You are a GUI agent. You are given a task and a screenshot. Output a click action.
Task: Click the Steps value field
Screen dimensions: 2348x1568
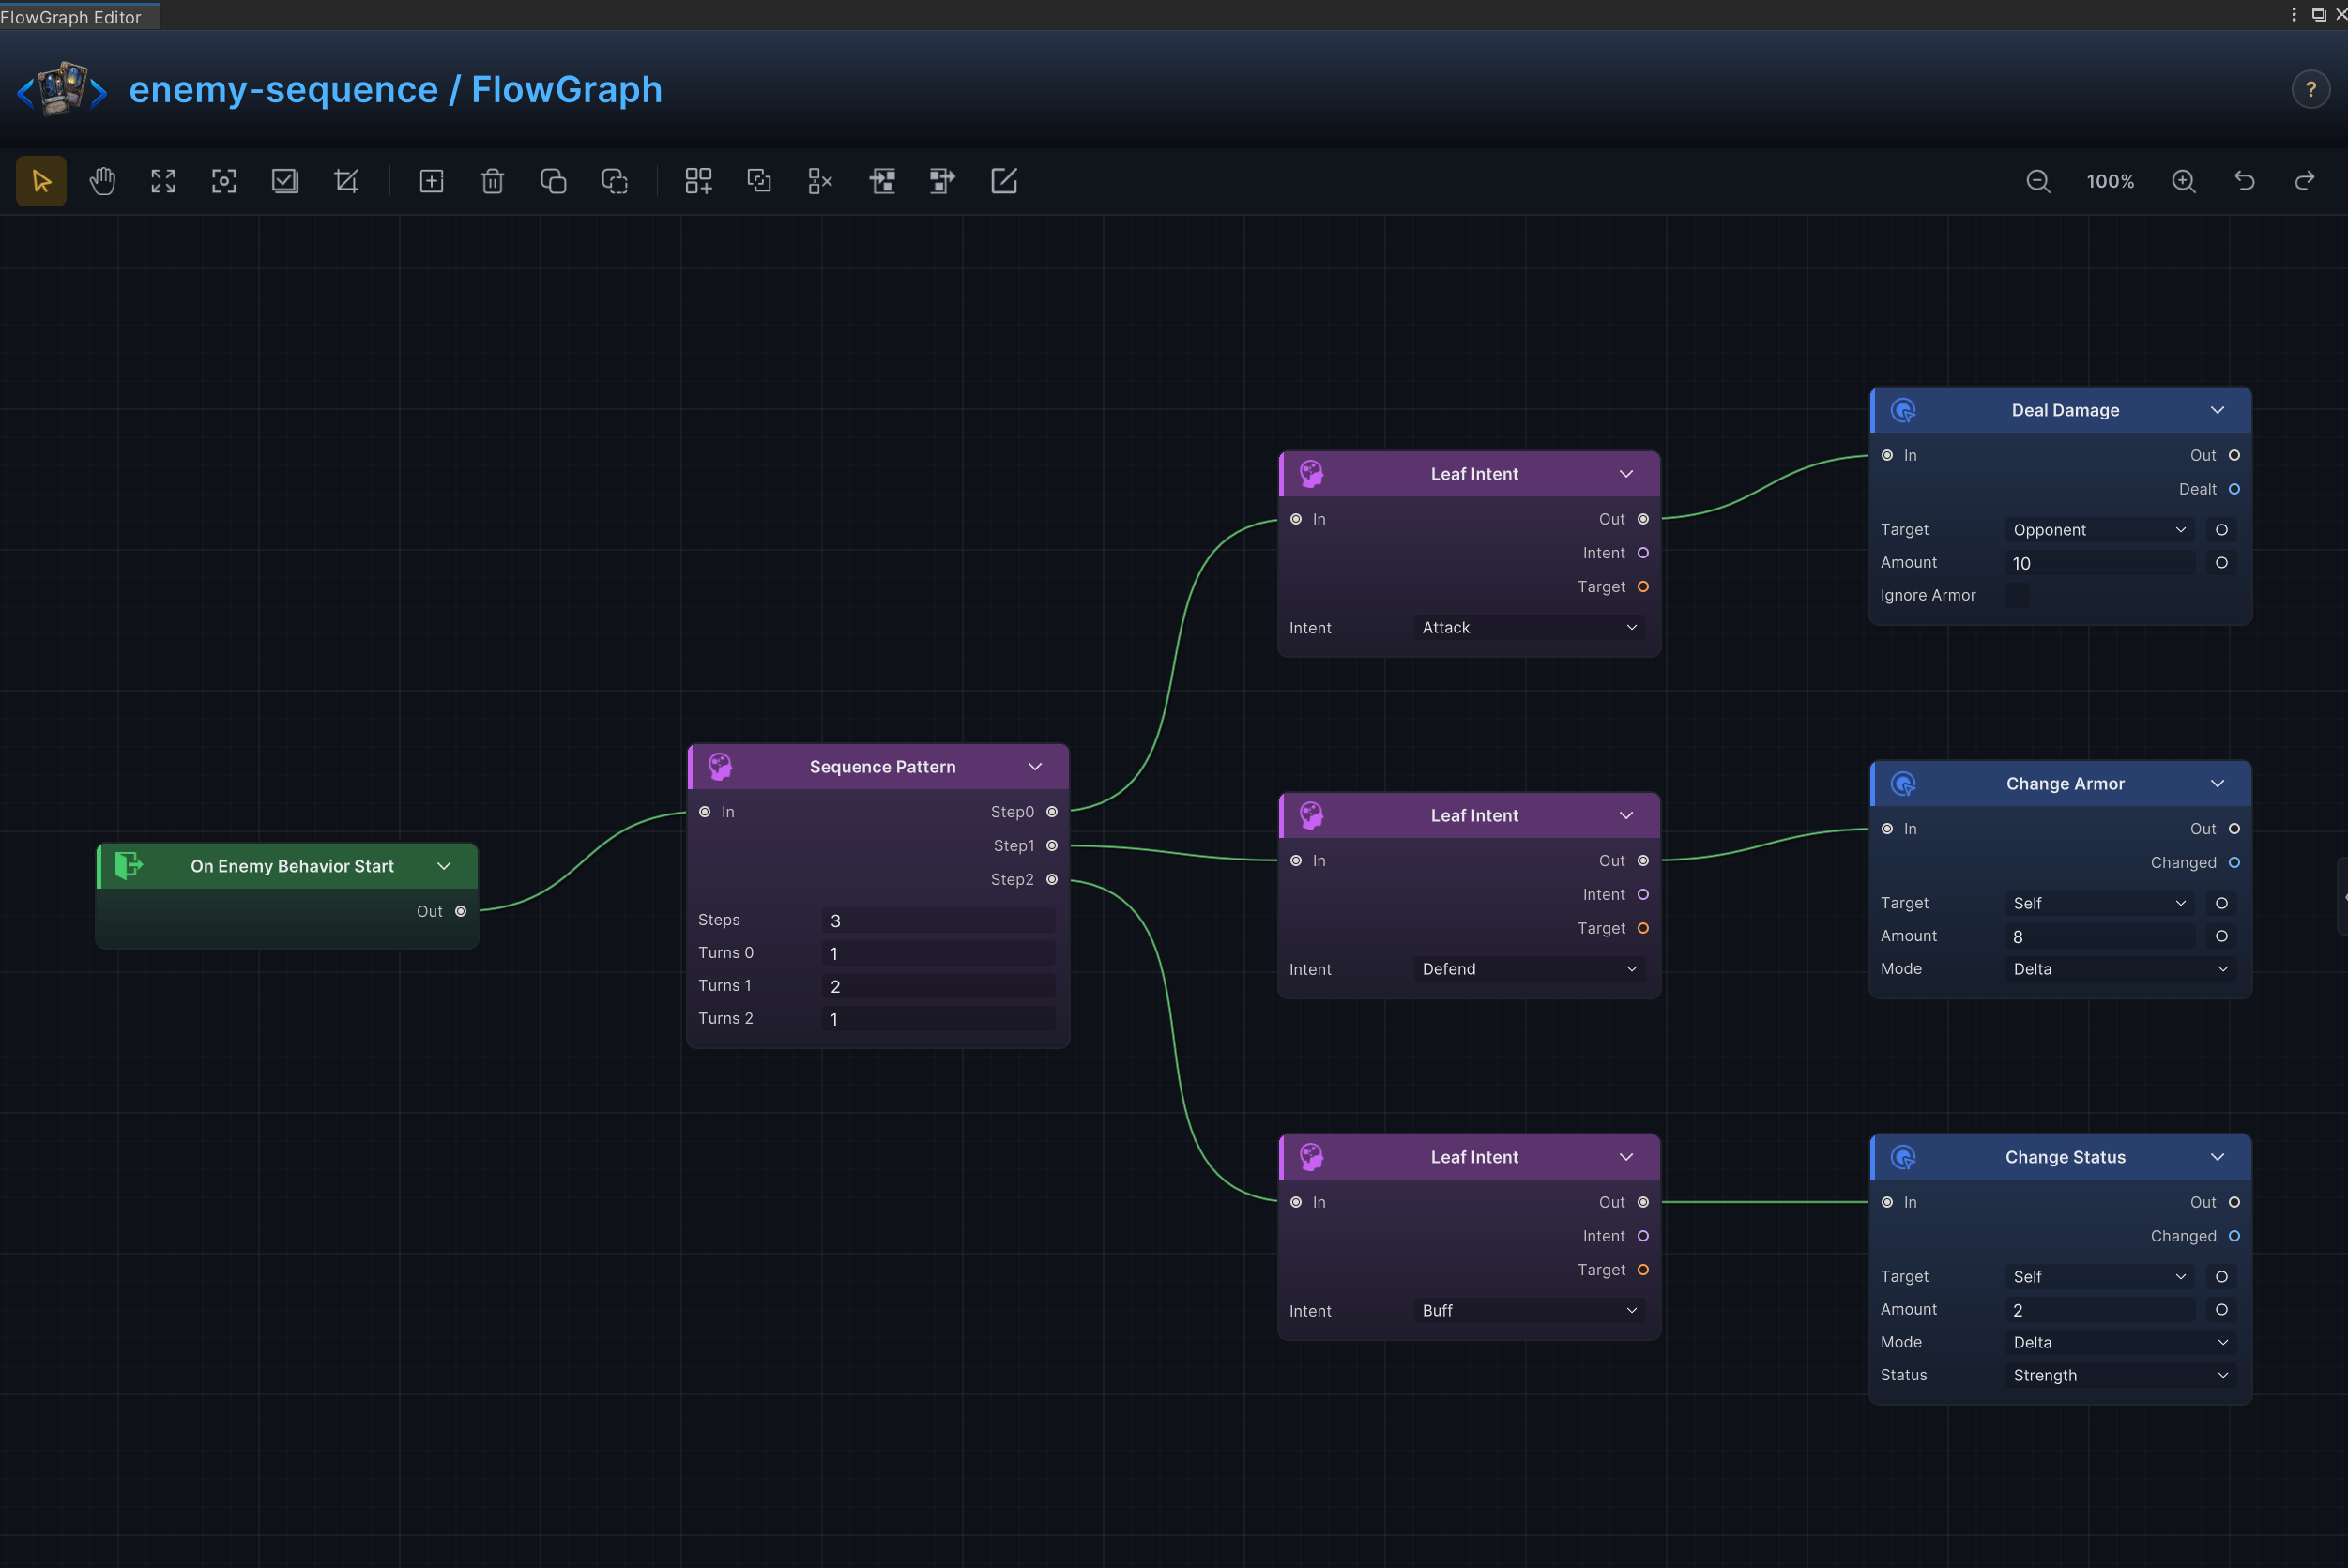tap(938, 921)
